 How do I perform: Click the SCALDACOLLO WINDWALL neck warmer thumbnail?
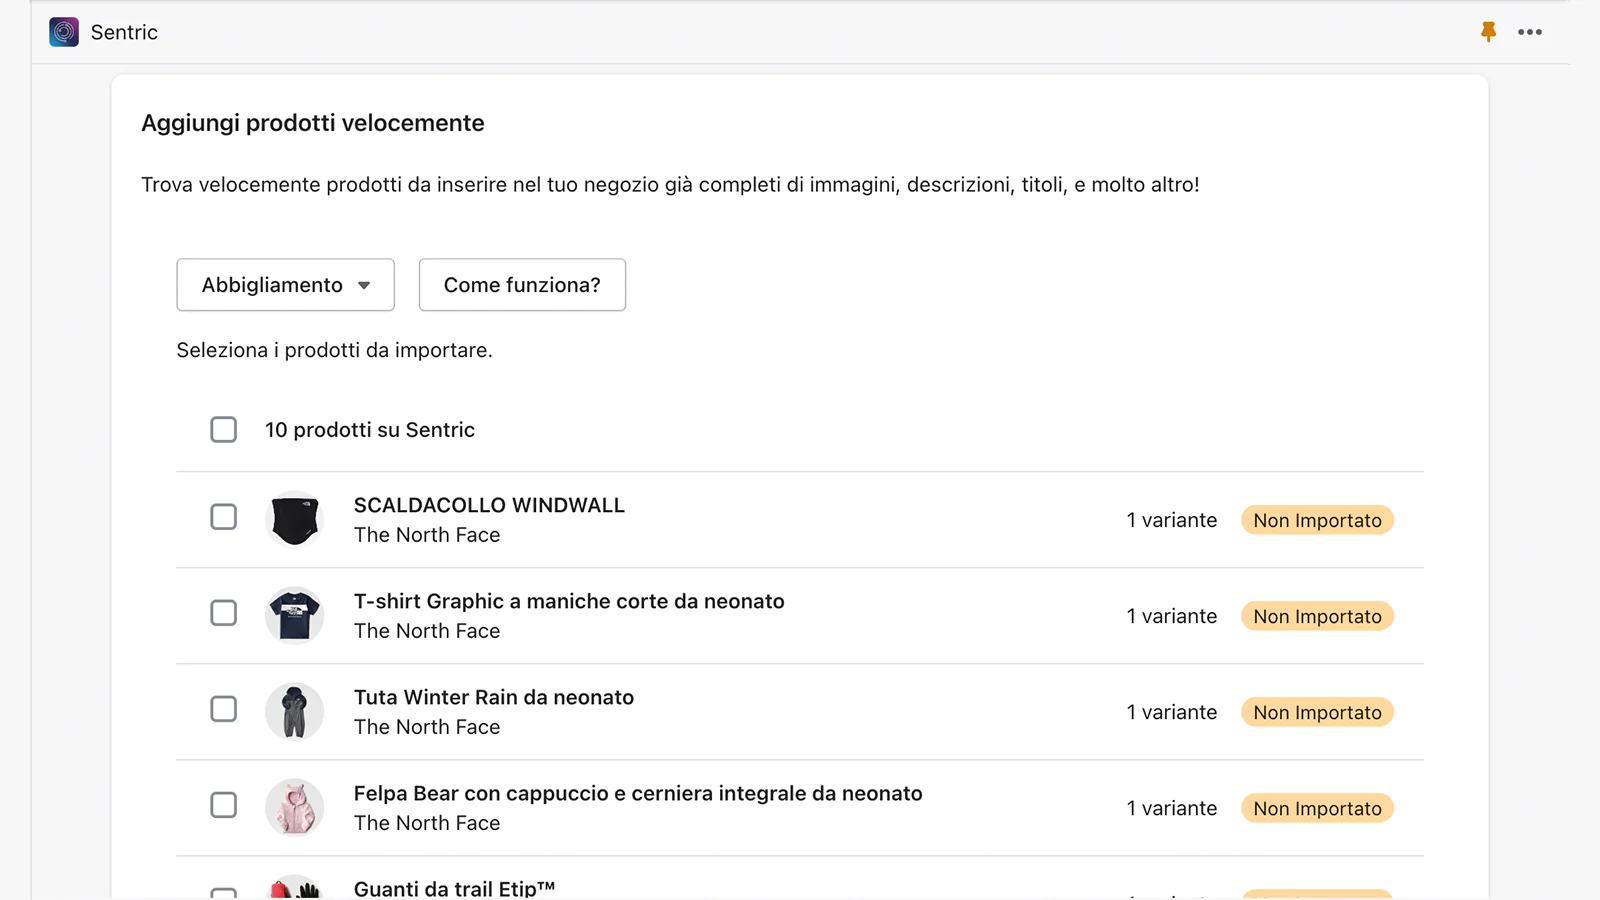point(294,520)
